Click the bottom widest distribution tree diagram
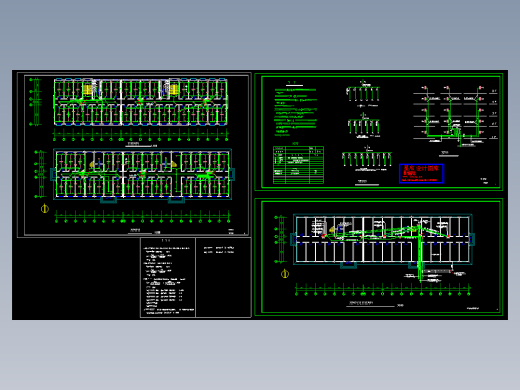This screenshot has height=390, width=520. (x=367, y=158)
